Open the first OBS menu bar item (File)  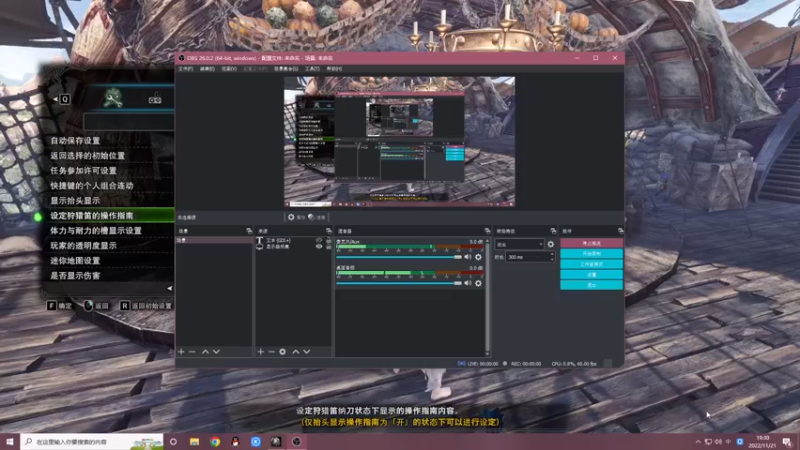185,68
